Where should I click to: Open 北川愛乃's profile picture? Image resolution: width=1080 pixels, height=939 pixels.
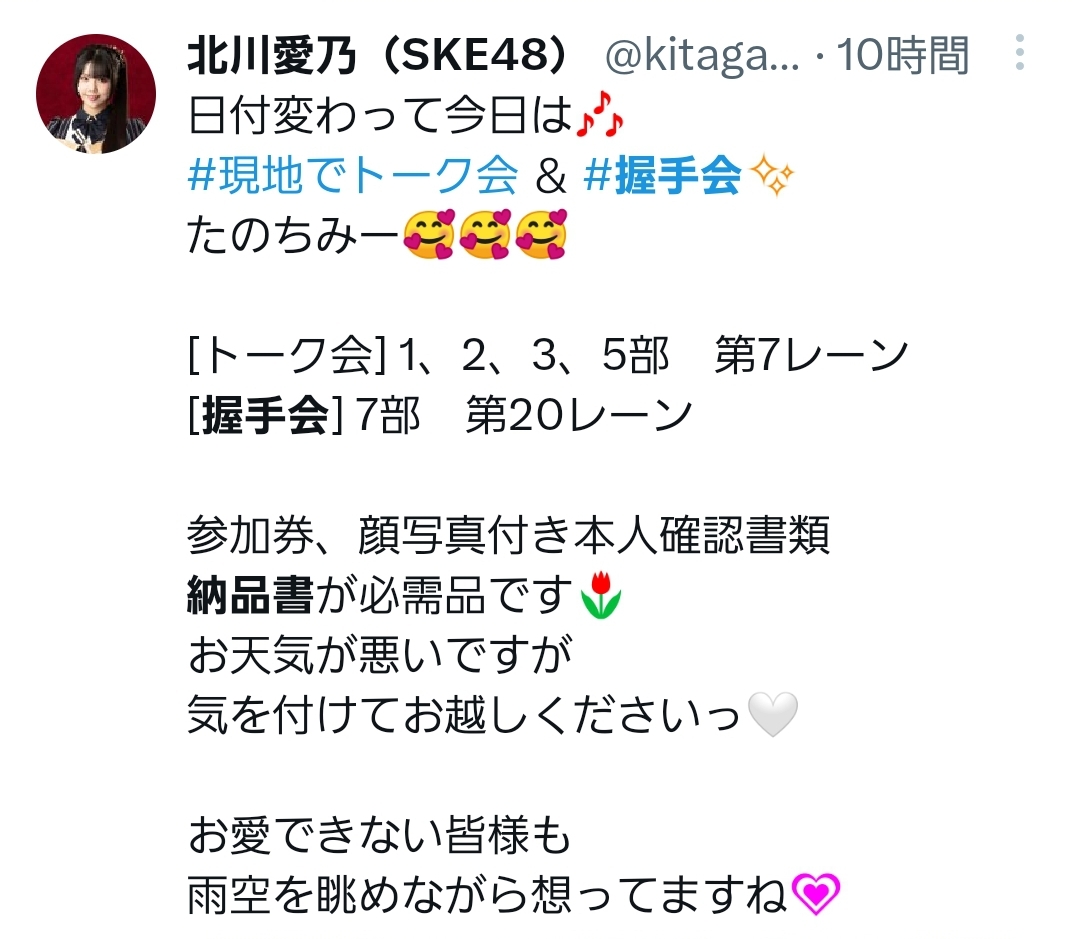96,94
